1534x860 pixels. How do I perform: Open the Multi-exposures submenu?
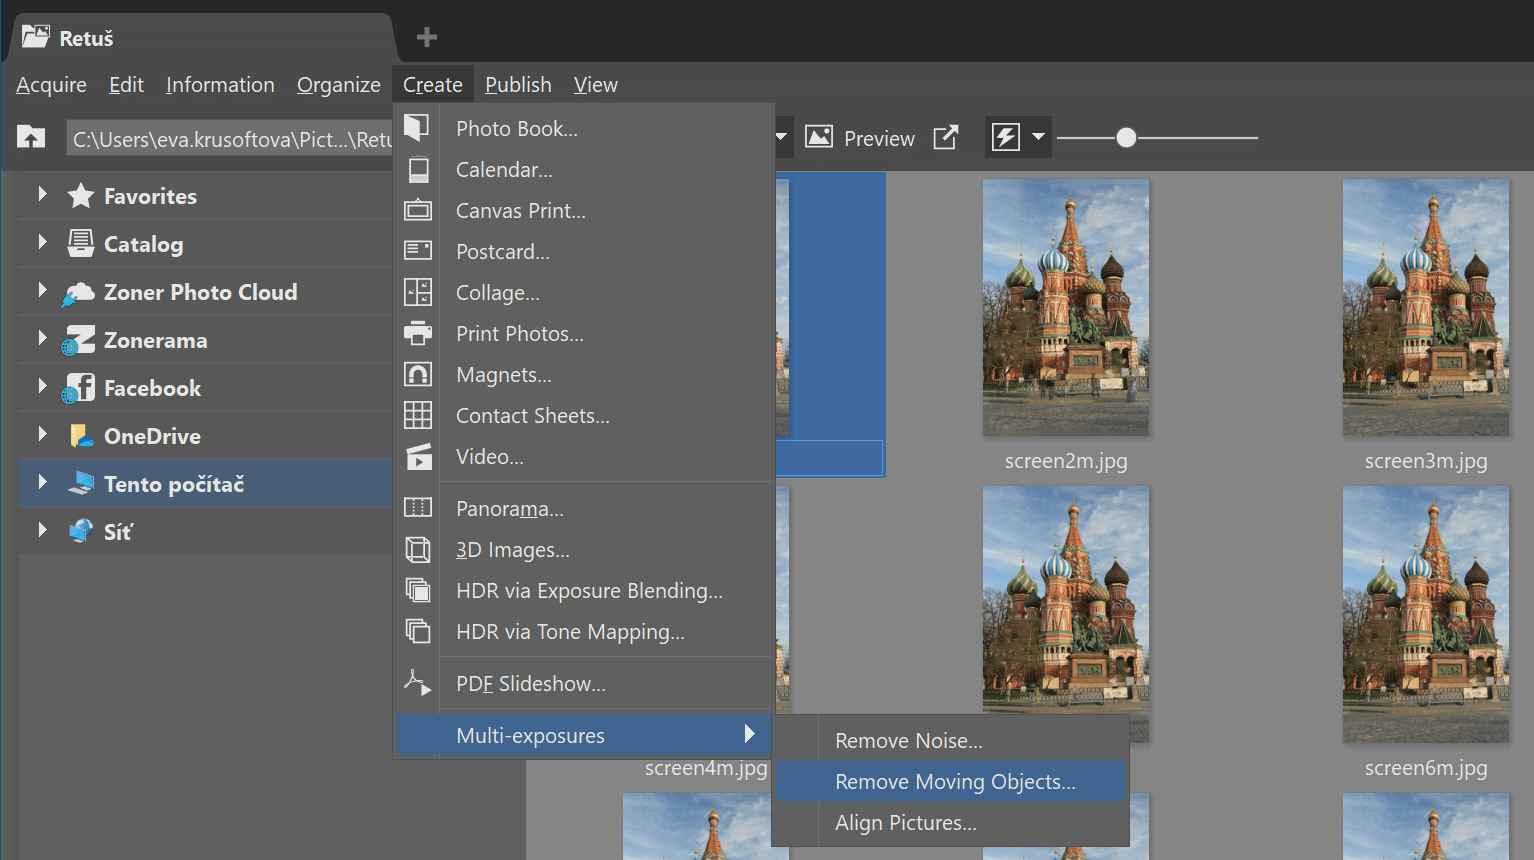pos(584,735)
